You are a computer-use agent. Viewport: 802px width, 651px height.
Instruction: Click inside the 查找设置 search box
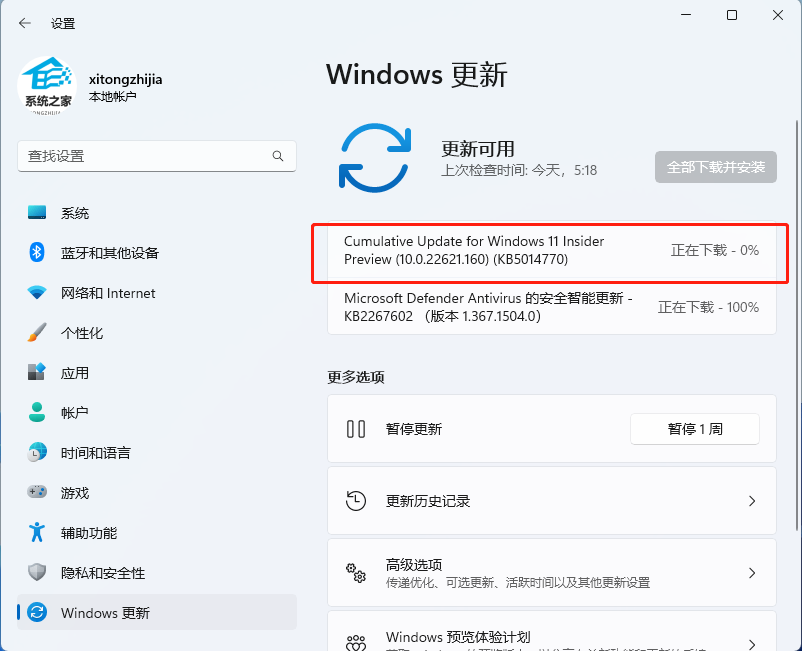click(150, 157)
